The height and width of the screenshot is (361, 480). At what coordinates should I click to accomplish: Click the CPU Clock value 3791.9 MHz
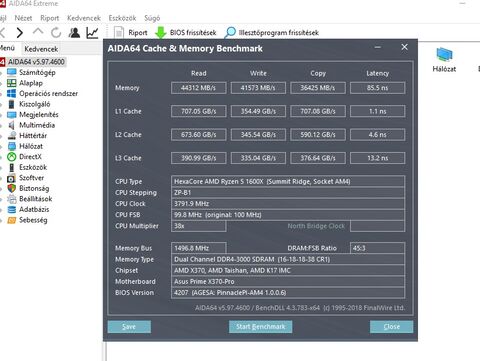288,204
